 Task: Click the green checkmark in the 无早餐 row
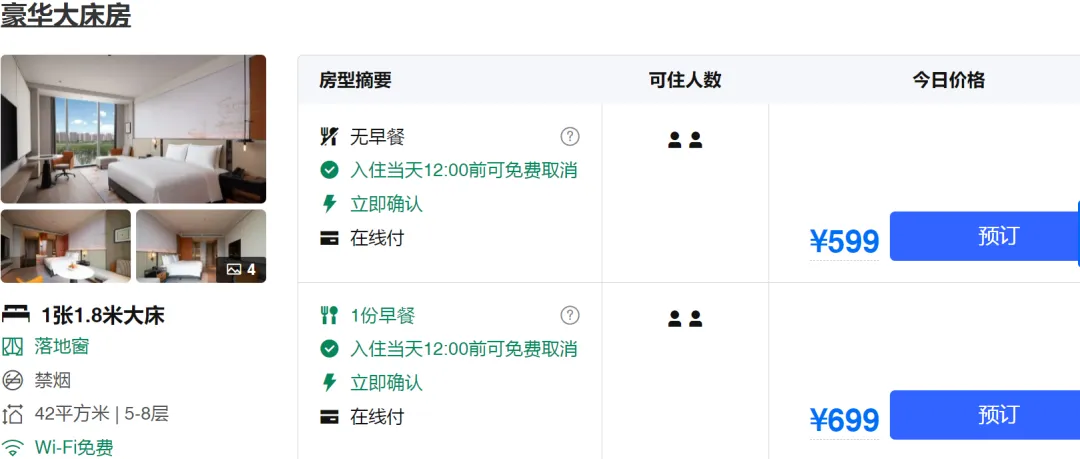329,170
